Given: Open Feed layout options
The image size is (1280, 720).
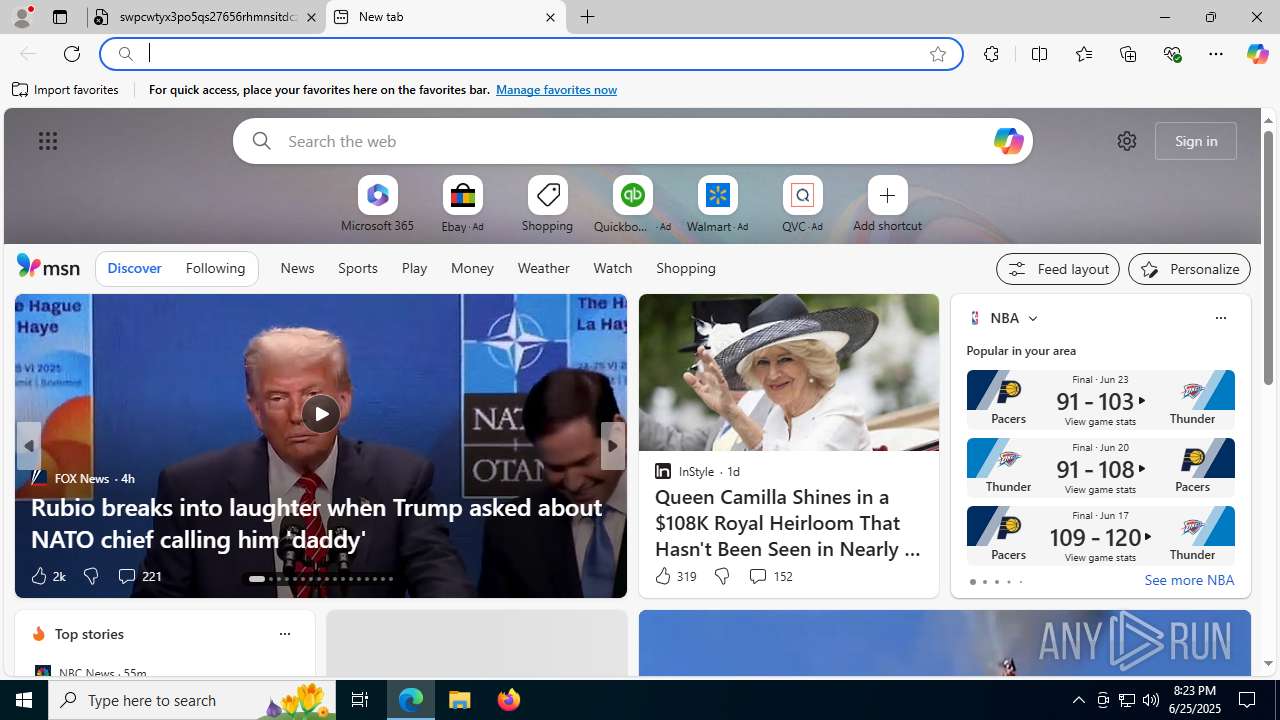Looking at the screenshot, I should pos(1057,269).
